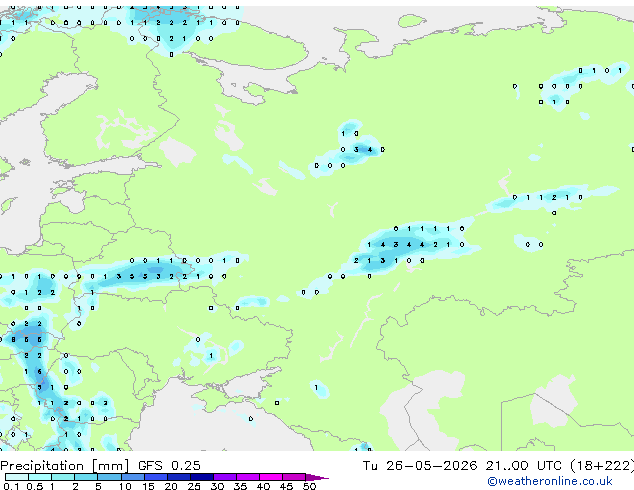
Task: Click the '0.1' legend scale label
Action: [x=11, y=486]
